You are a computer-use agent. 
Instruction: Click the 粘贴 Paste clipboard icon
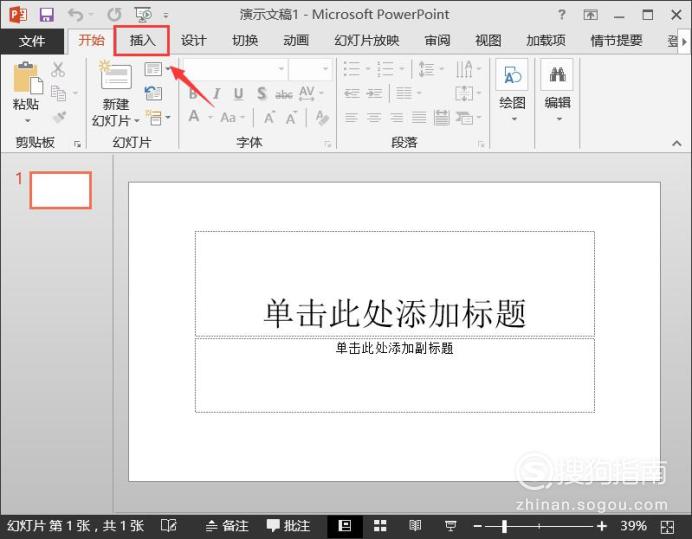point(28,78)
